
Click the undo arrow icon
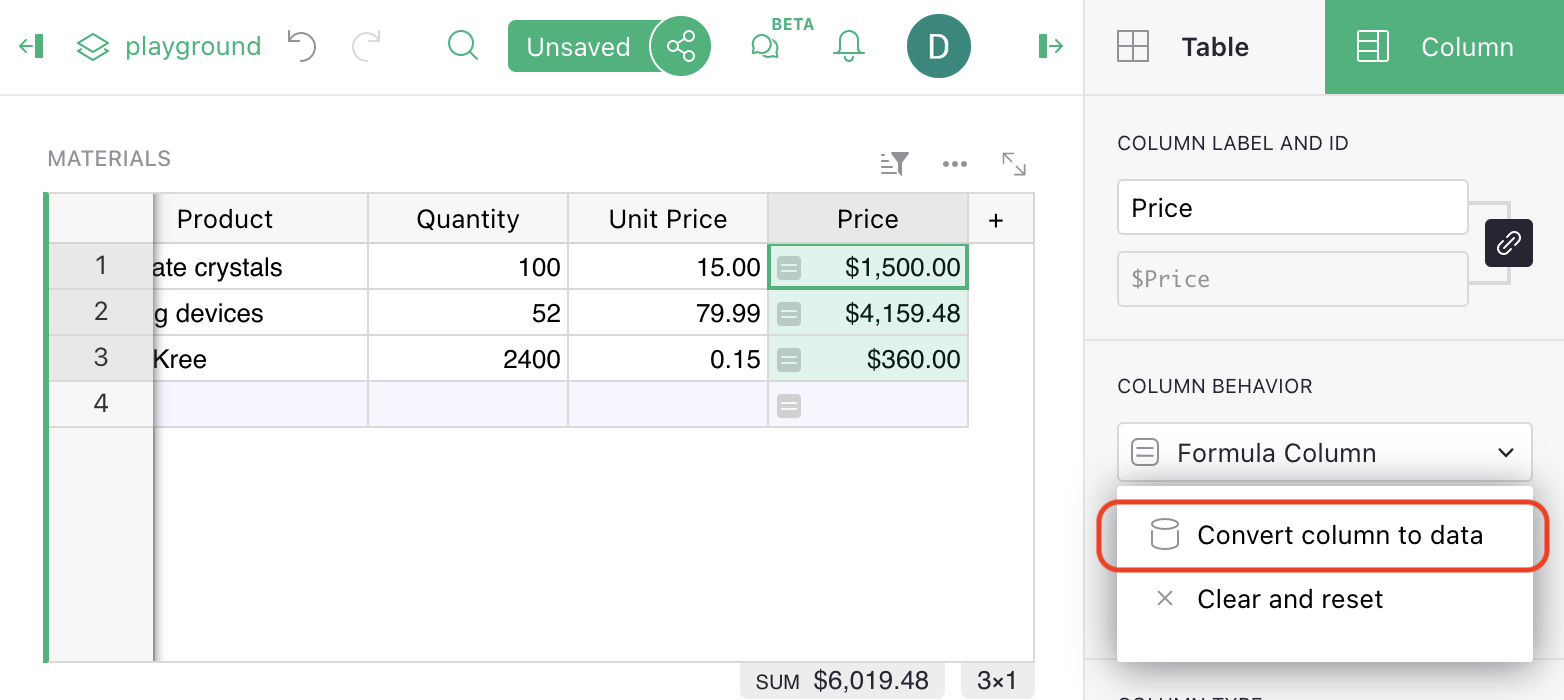click(x=301, y=46)
